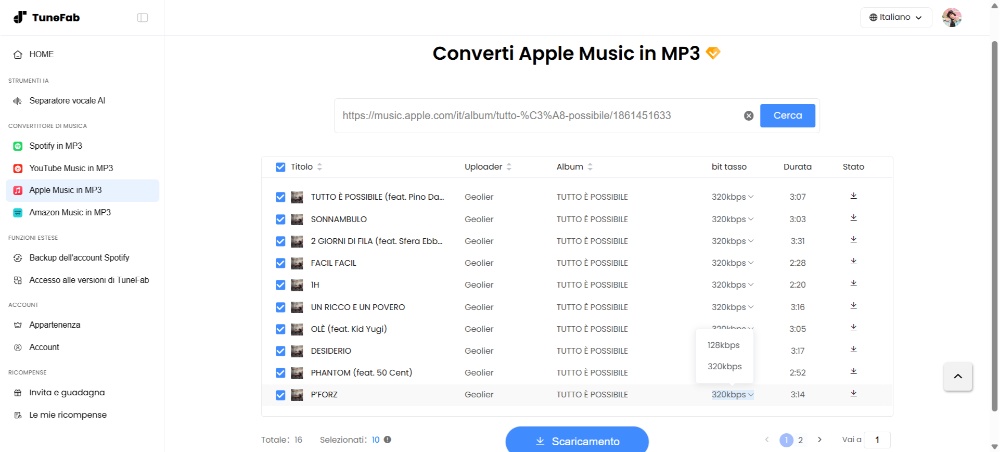Uncheck 2 GIORNI DI FILA track

(281, 241)
